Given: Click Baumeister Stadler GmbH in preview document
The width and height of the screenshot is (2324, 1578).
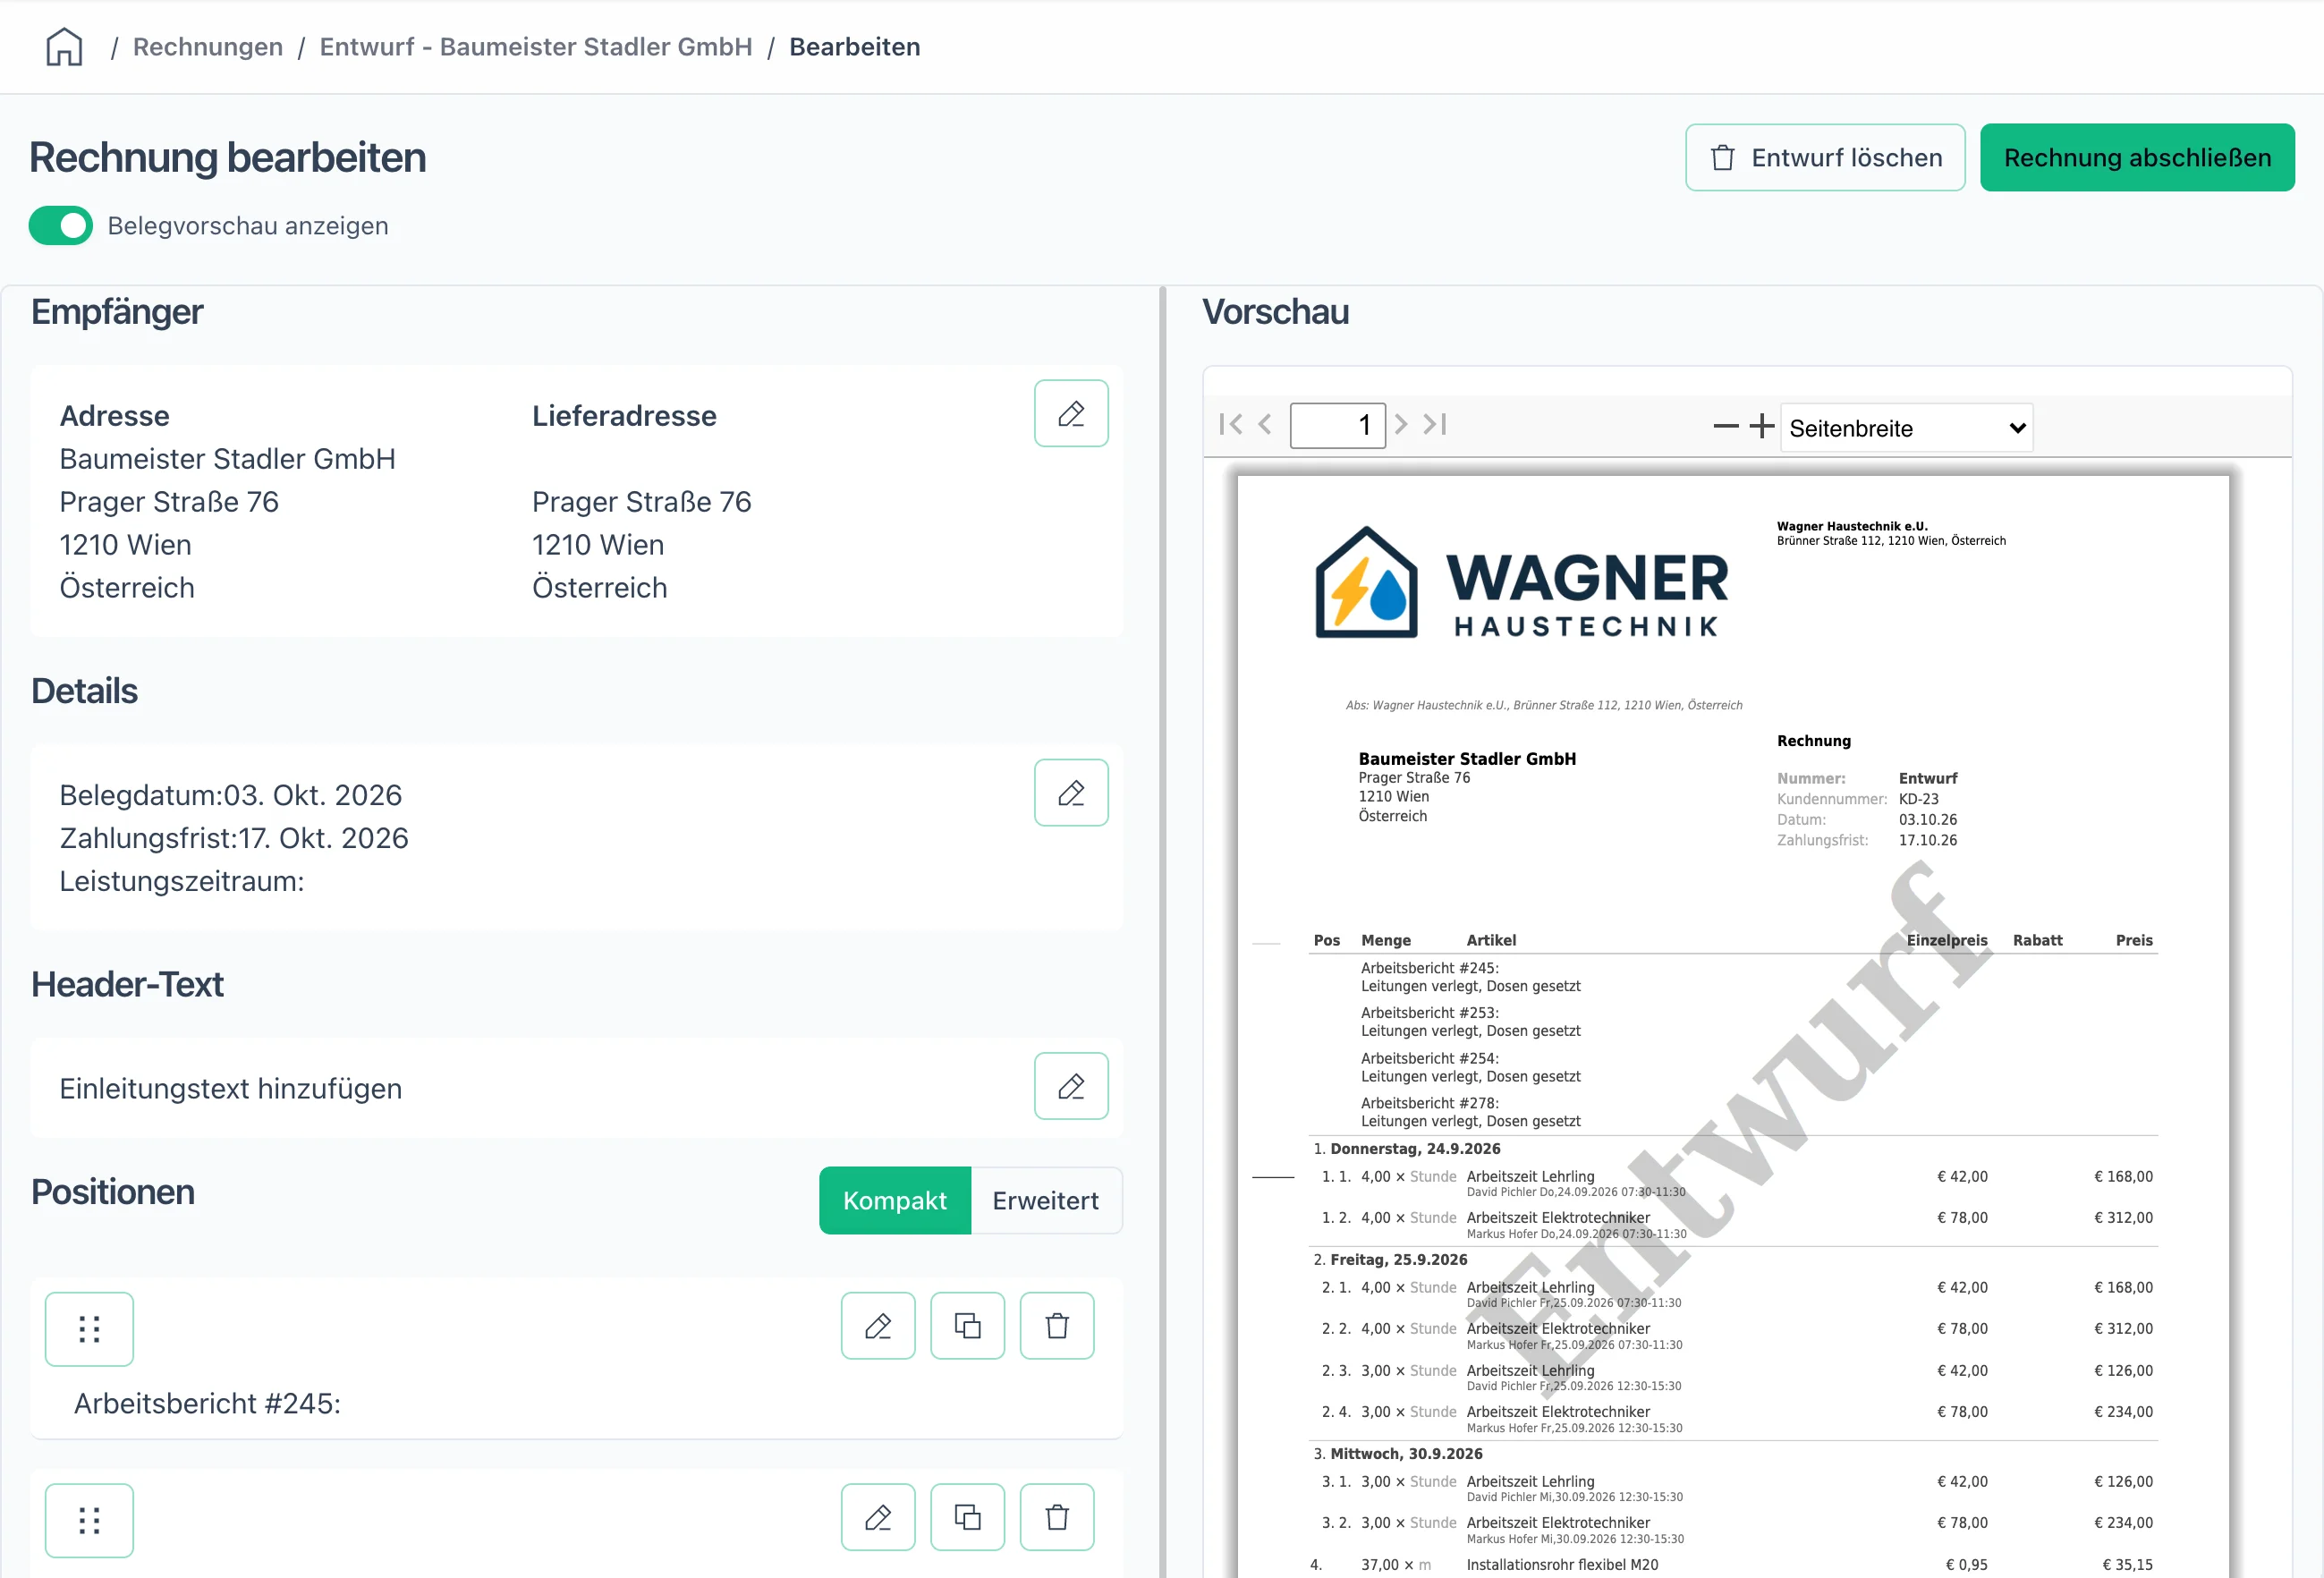Looking at the screenshot, I should click(x=1467, y=759).
